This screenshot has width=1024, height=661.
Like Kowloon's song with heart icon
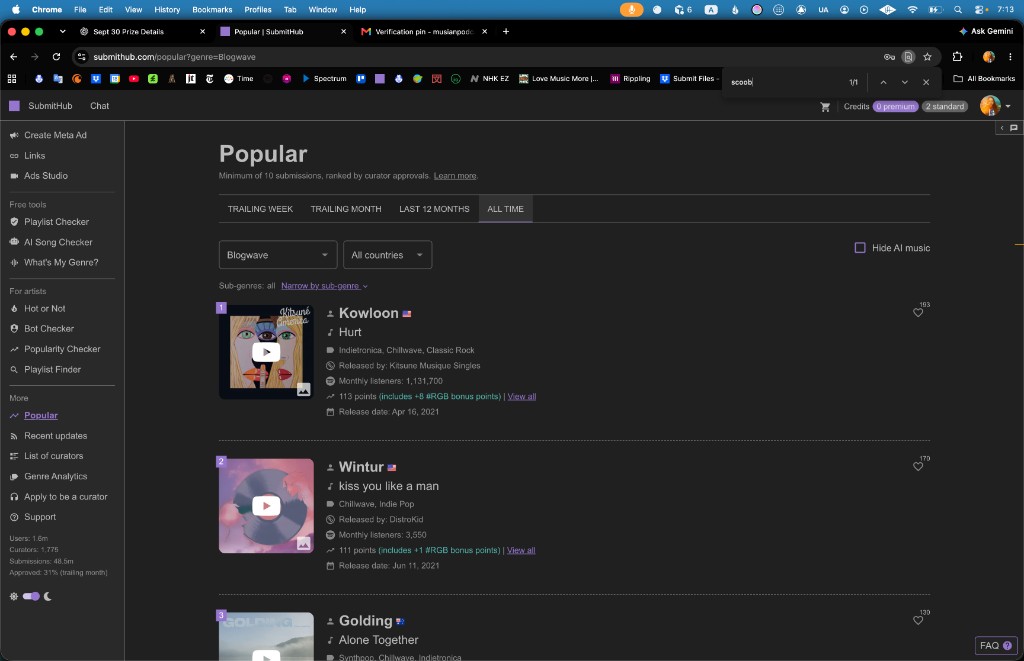(918, 312)
